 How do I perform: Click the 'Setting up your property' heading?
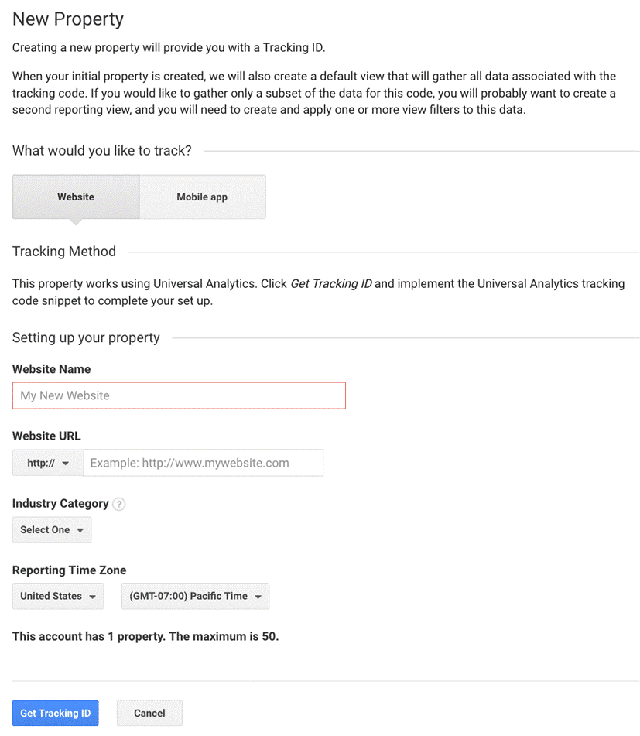coord(86,338)
